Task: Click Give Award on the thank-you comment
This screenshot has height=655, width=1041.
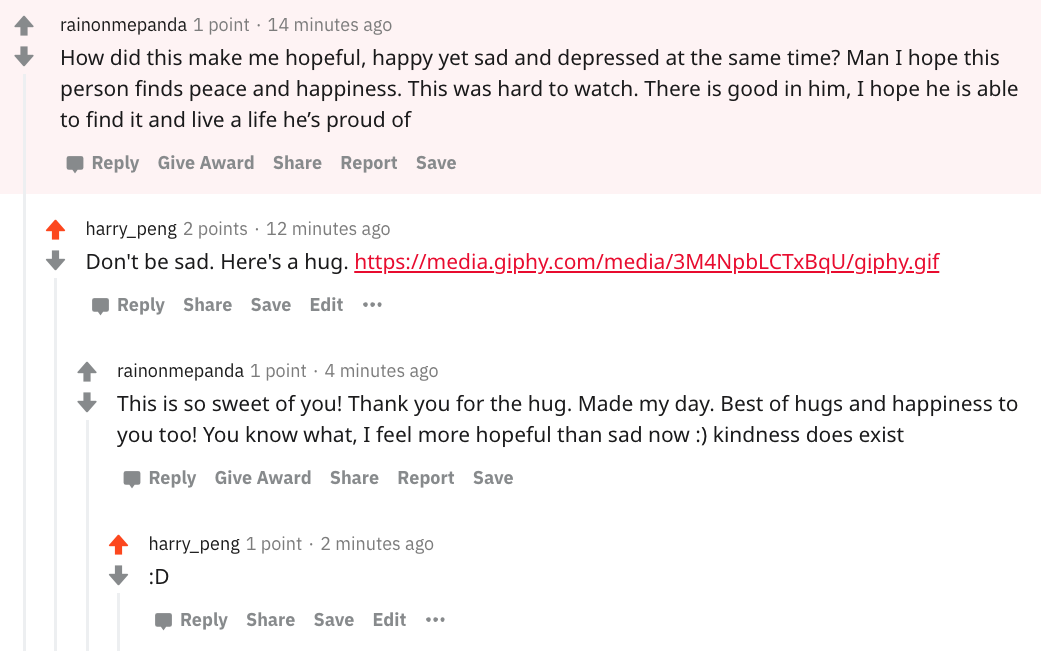Action: coord(263,478)
